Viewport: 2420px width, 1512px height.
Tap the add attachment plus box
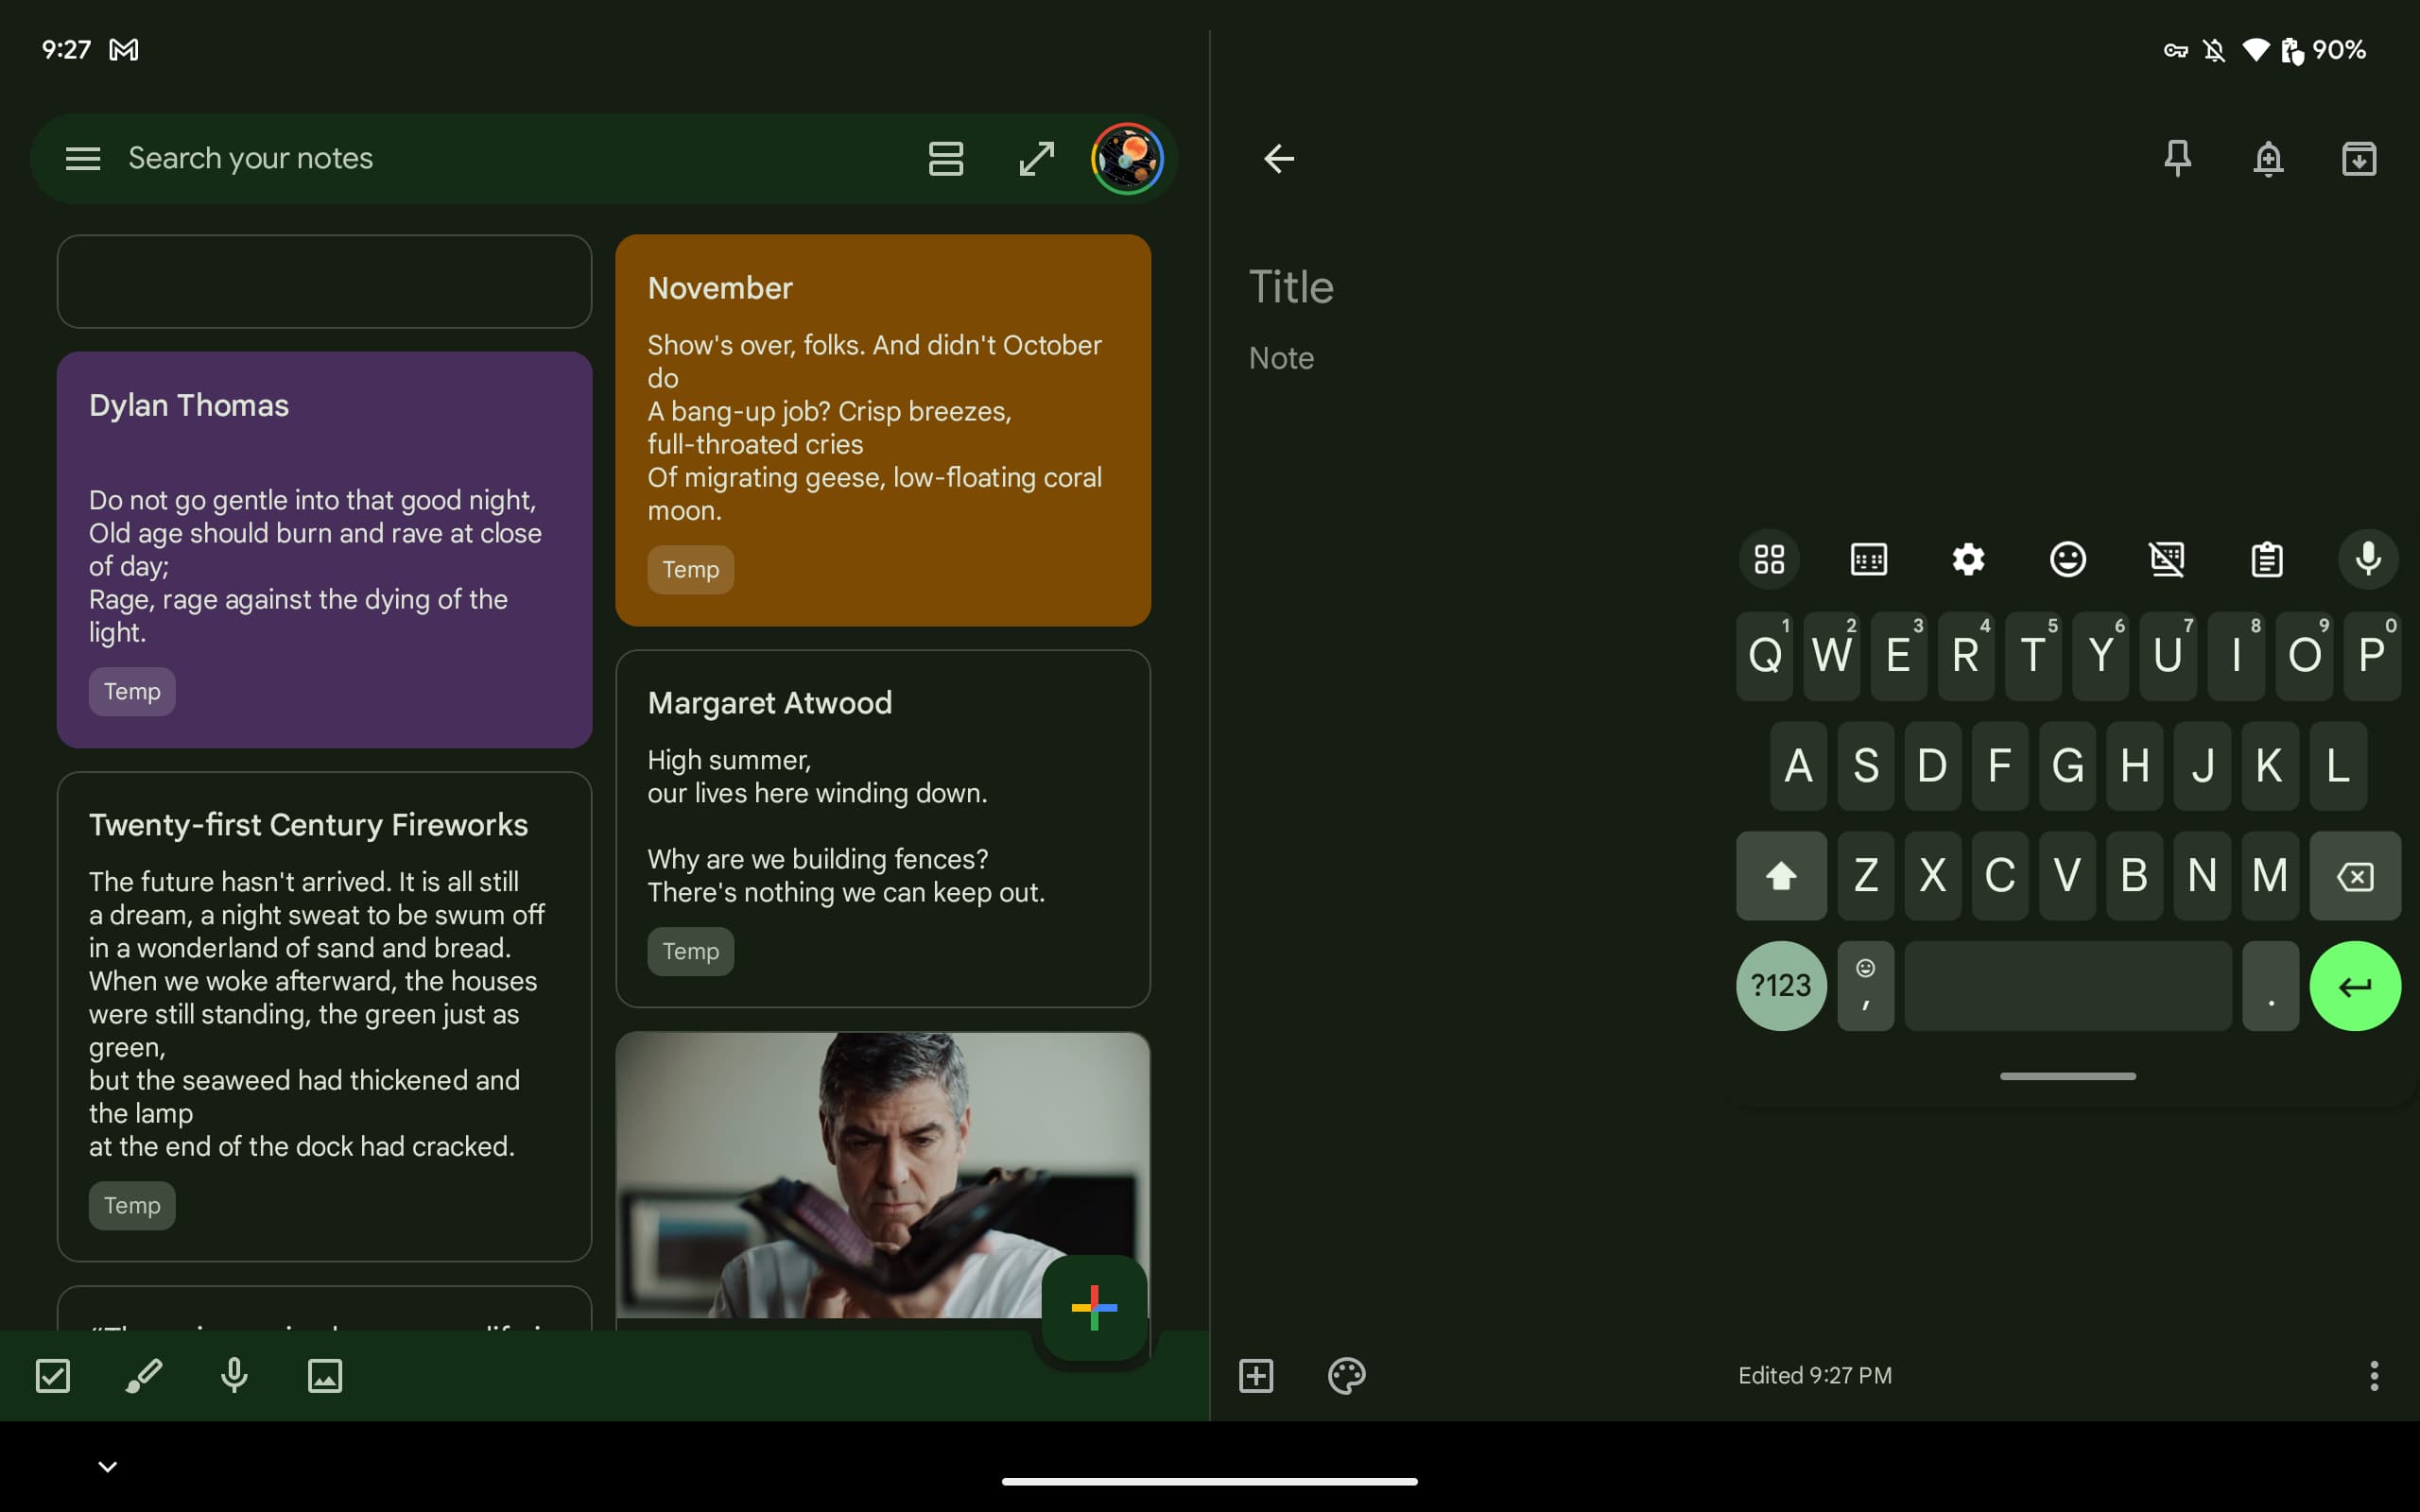pos(1256,1375)
